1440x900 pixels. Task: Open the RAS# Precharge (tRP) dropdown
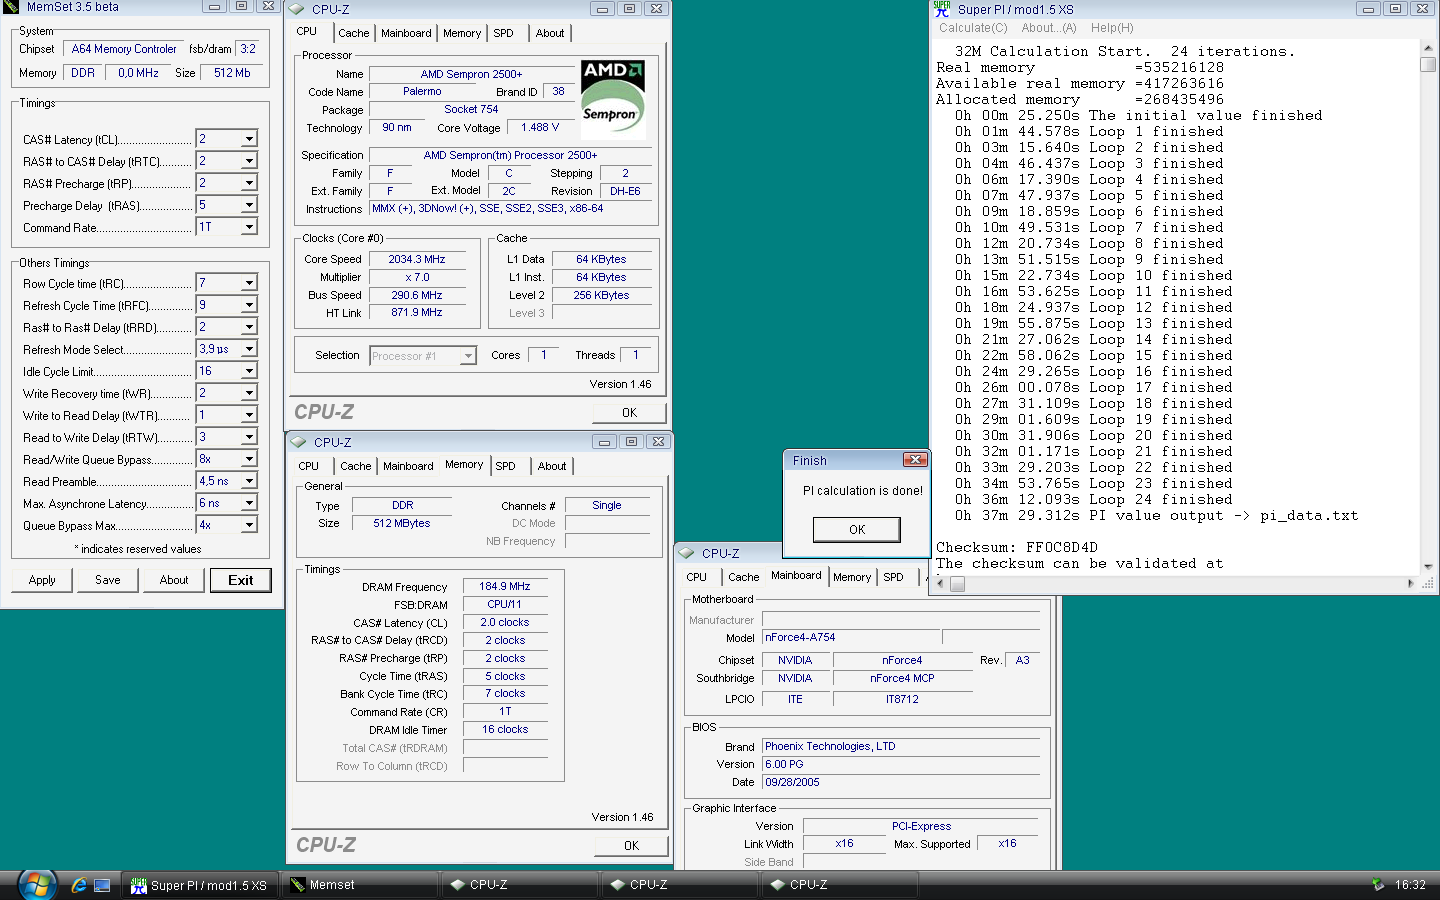coord(249,183)
